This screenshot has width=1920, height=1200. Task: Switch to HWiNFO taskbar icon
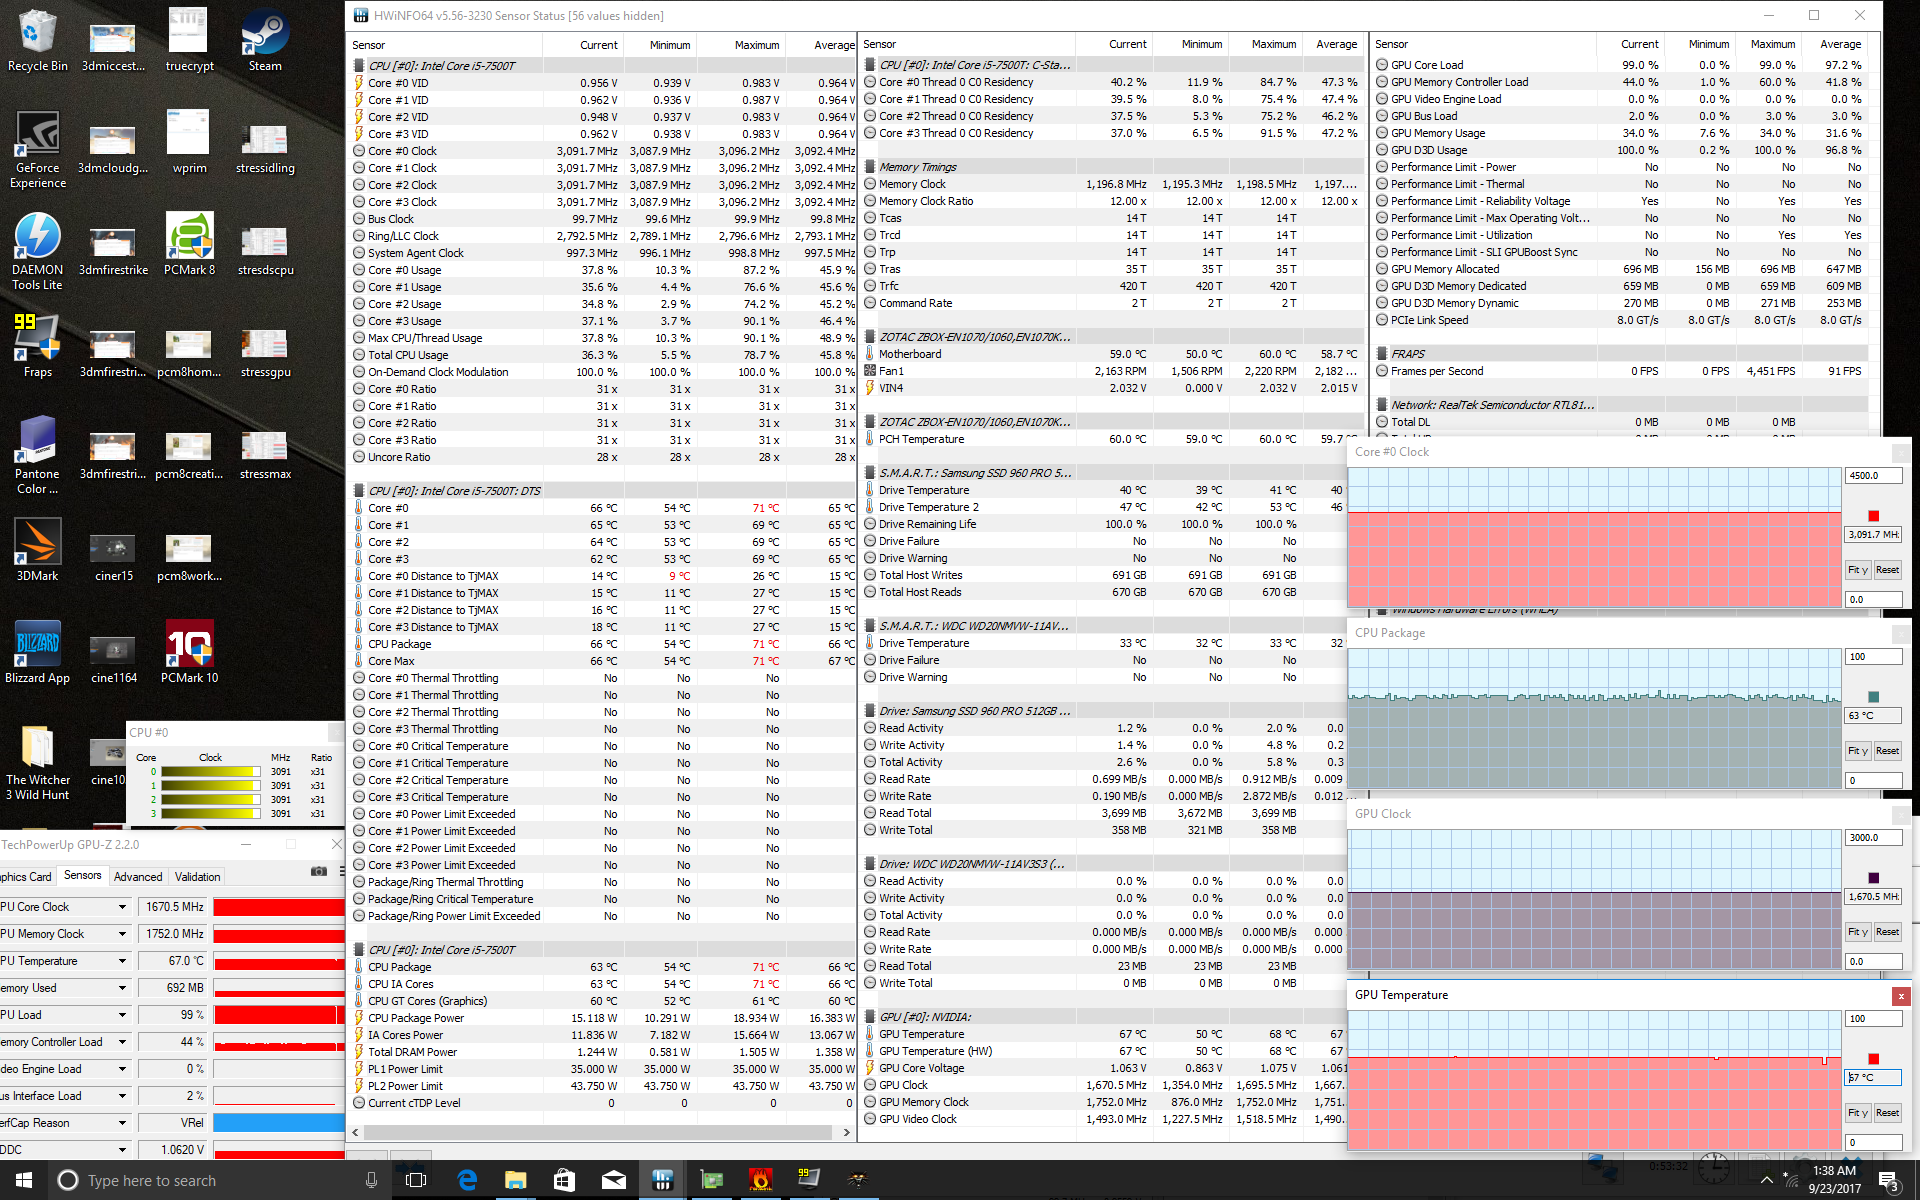(x=662, y=1180)
